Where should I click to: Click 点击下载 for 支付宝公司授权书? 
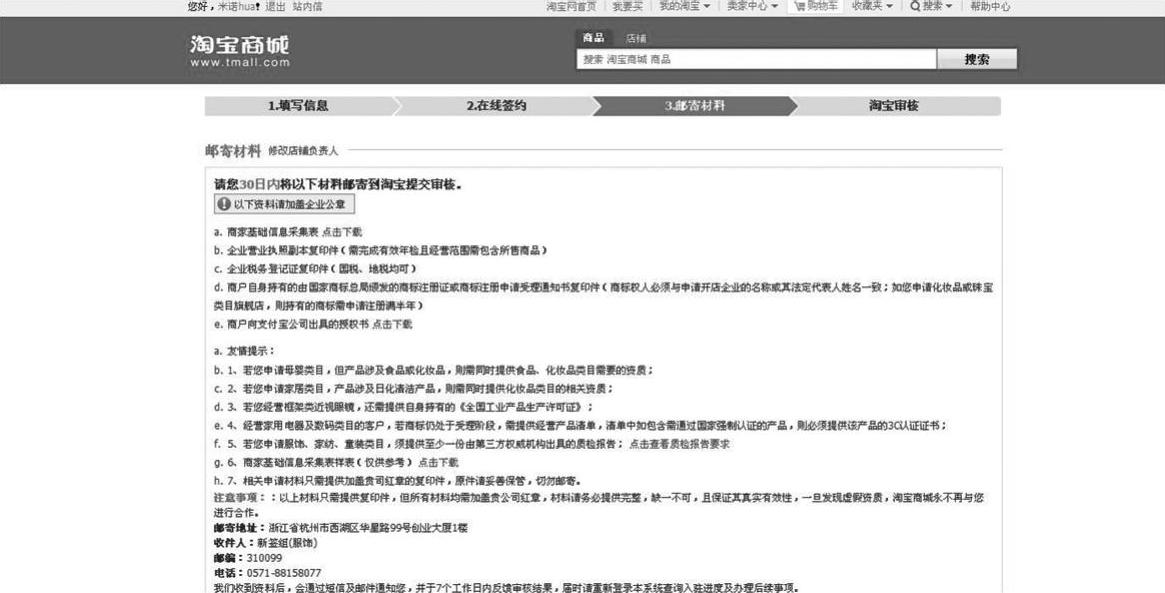click(392, 324)
